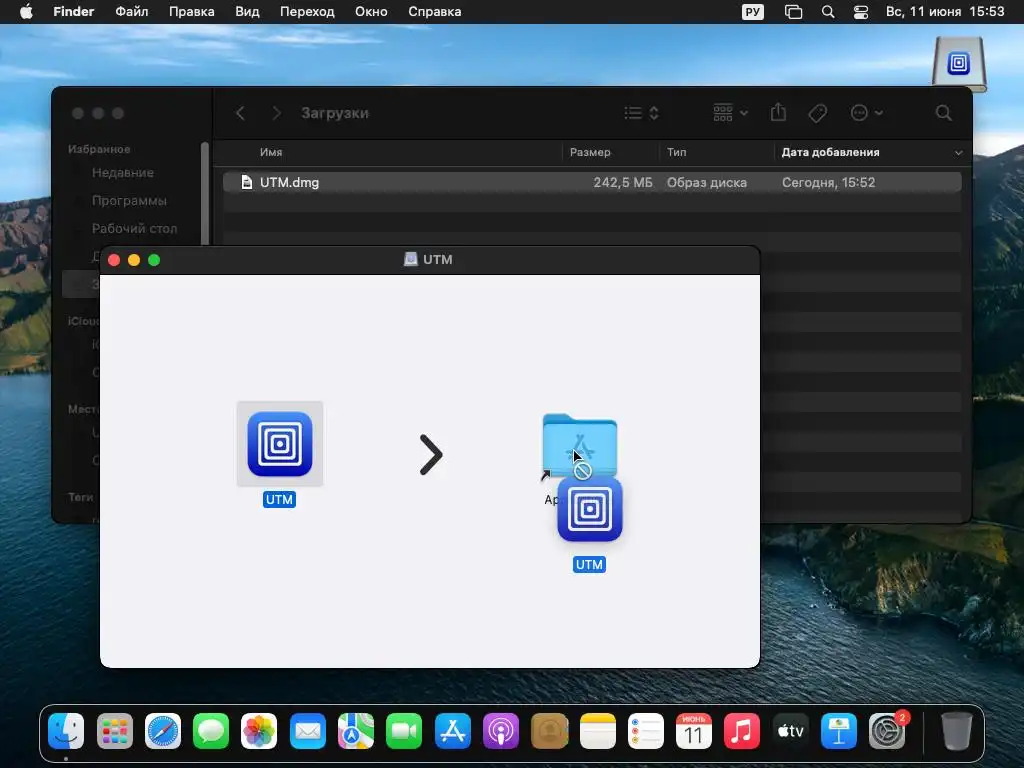Viewport: 1024px width, 768px height.
Task: Click the UTM label under the app icon
Action: (x=280, y=500)
